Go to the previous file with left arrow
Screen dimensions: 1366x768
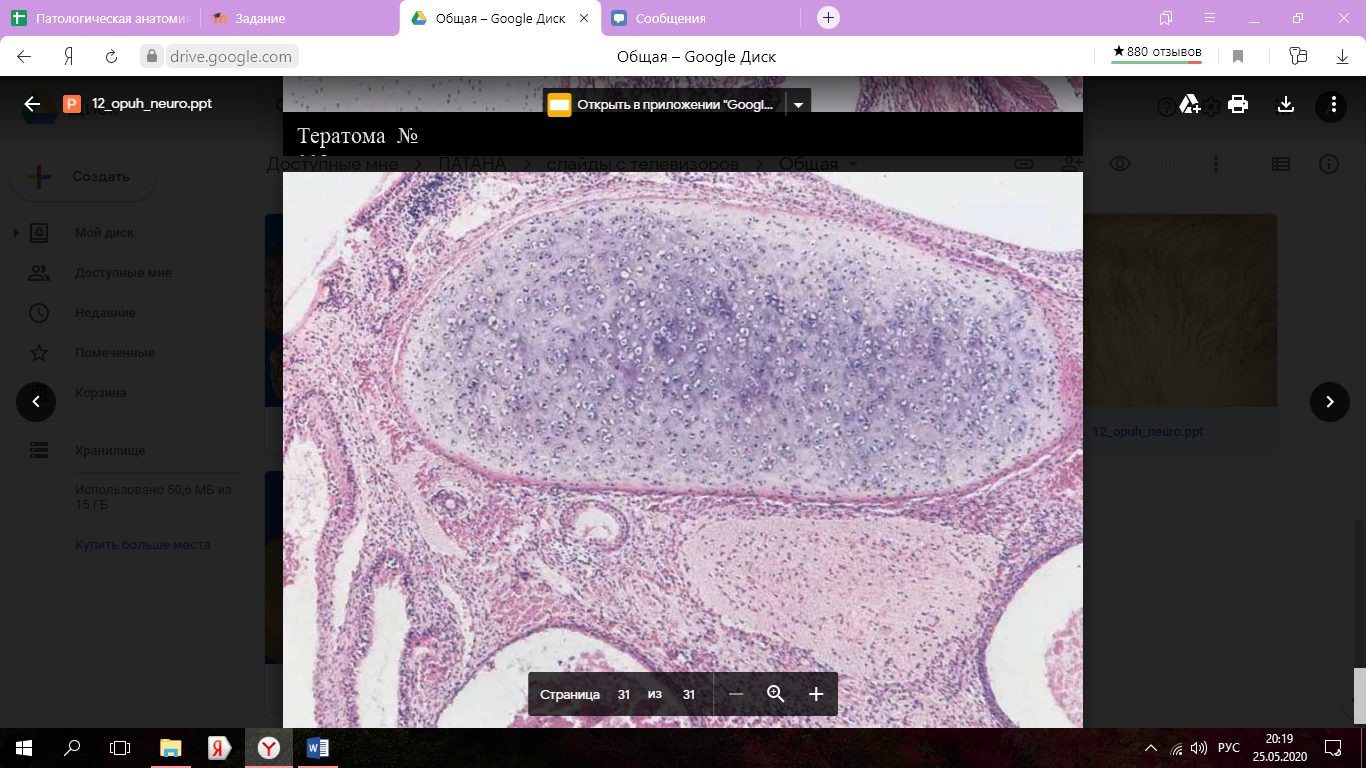point(36,402)
